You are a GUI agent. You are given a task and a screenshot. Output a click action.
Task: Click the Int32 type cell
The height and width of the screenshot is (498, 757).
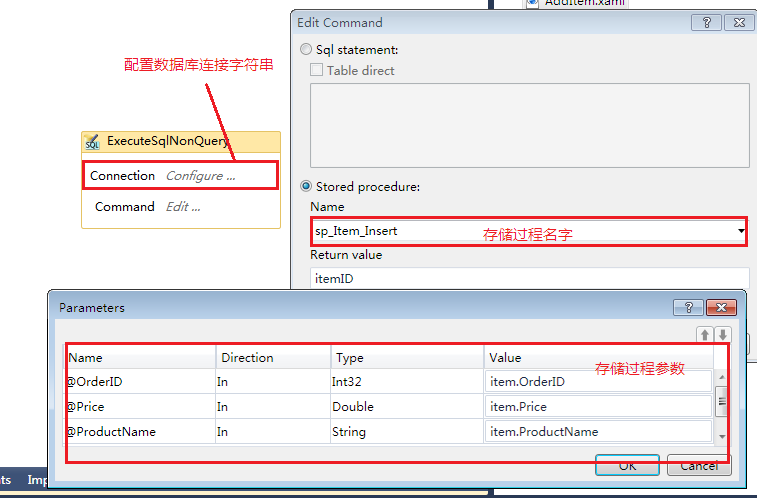[407, 382]
